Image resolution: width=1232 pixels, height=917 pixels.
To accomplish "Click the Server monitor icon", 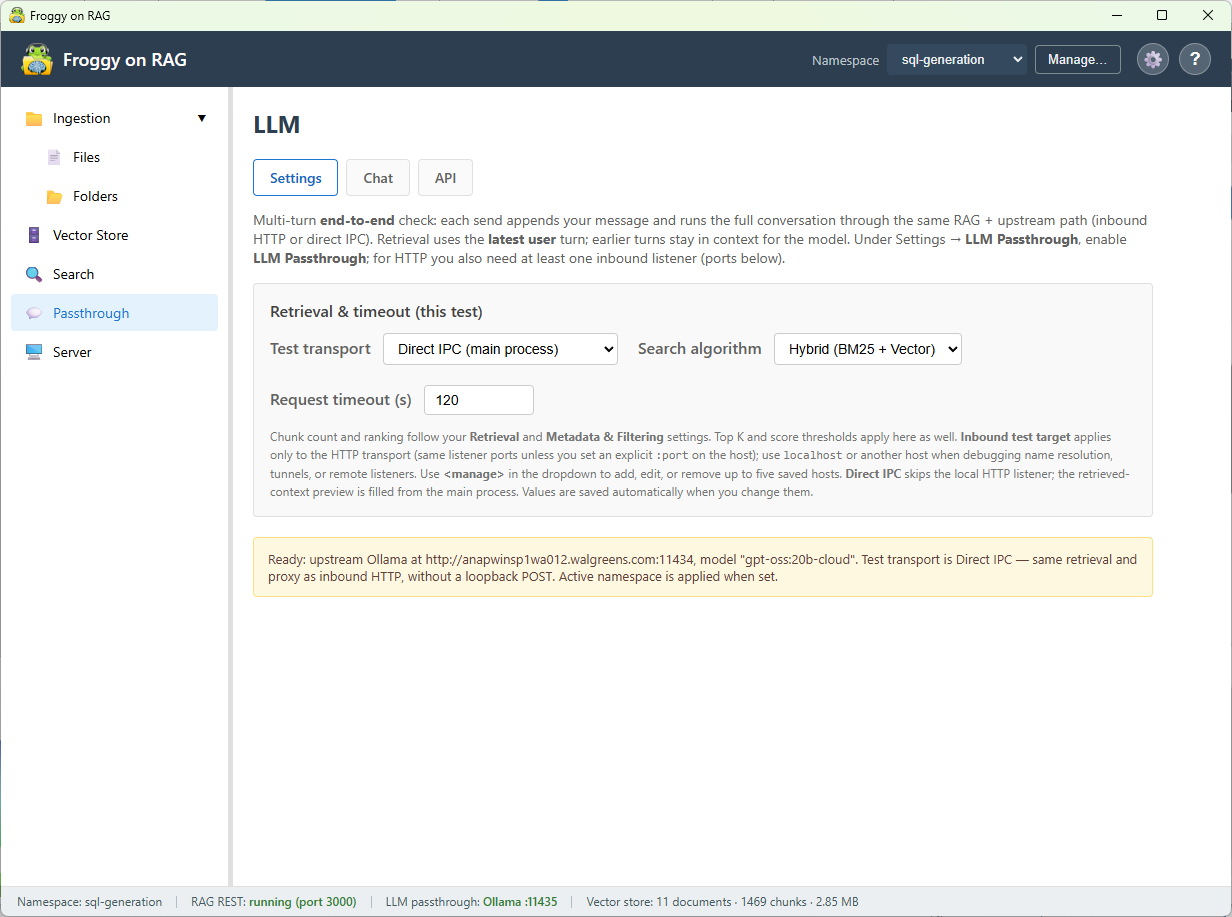I will (x=34, y=352).
